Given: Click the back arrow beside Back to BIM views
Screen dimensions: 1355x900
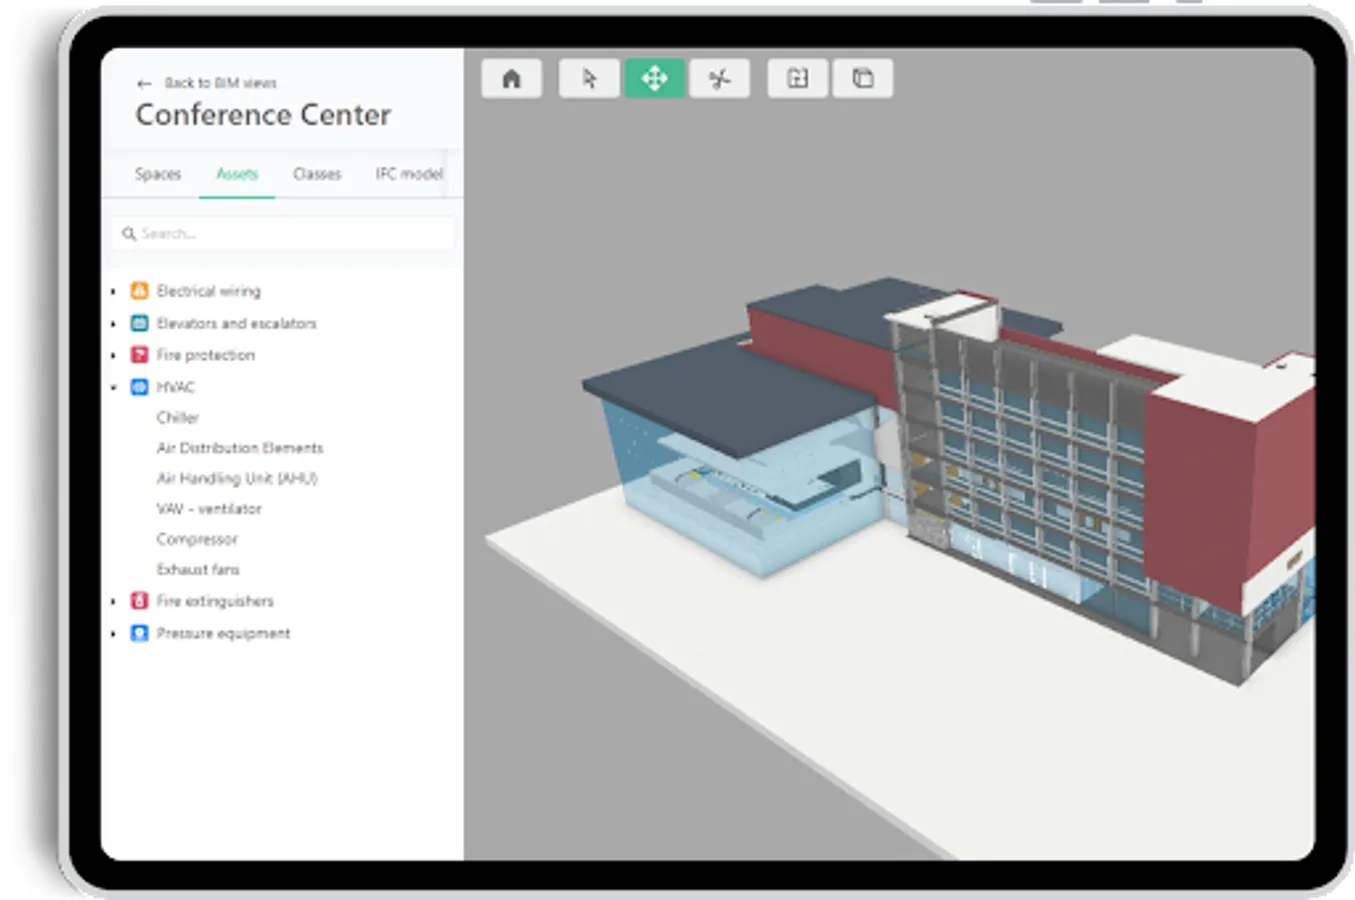Looking at the screenshot, I should [144, 83].
